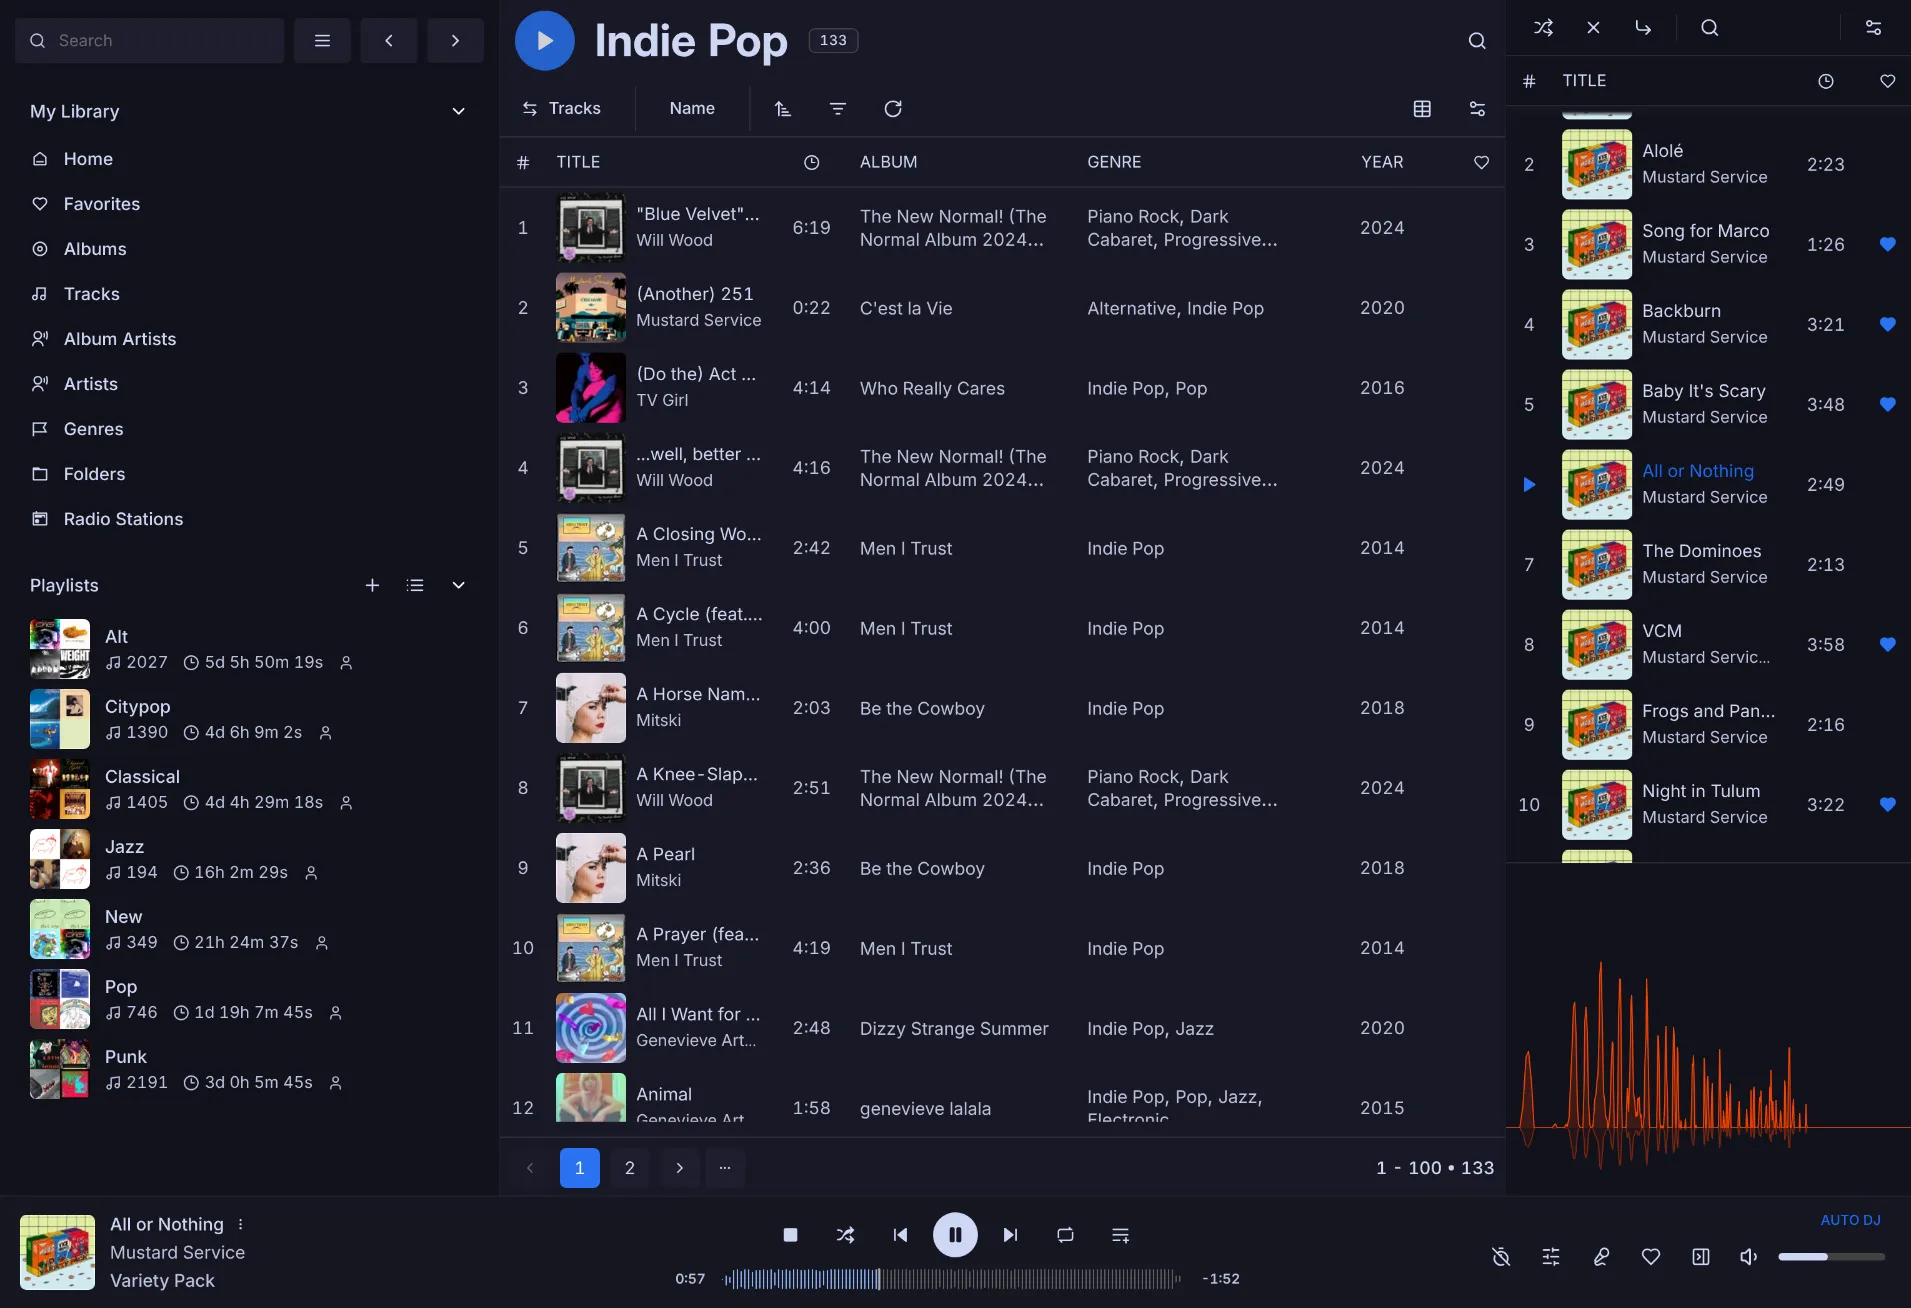Stop playback
Screen dimensions: 1911x1308
[x=790, y=1235]
